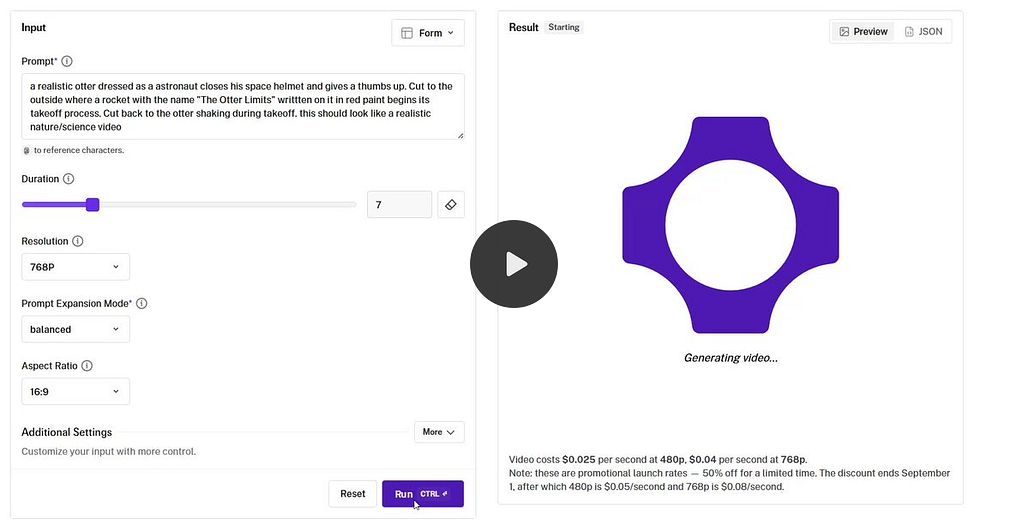This screenshot has width=1028, height=526.
Task: Switch to the Preview tab
Action: pos(863,31)
